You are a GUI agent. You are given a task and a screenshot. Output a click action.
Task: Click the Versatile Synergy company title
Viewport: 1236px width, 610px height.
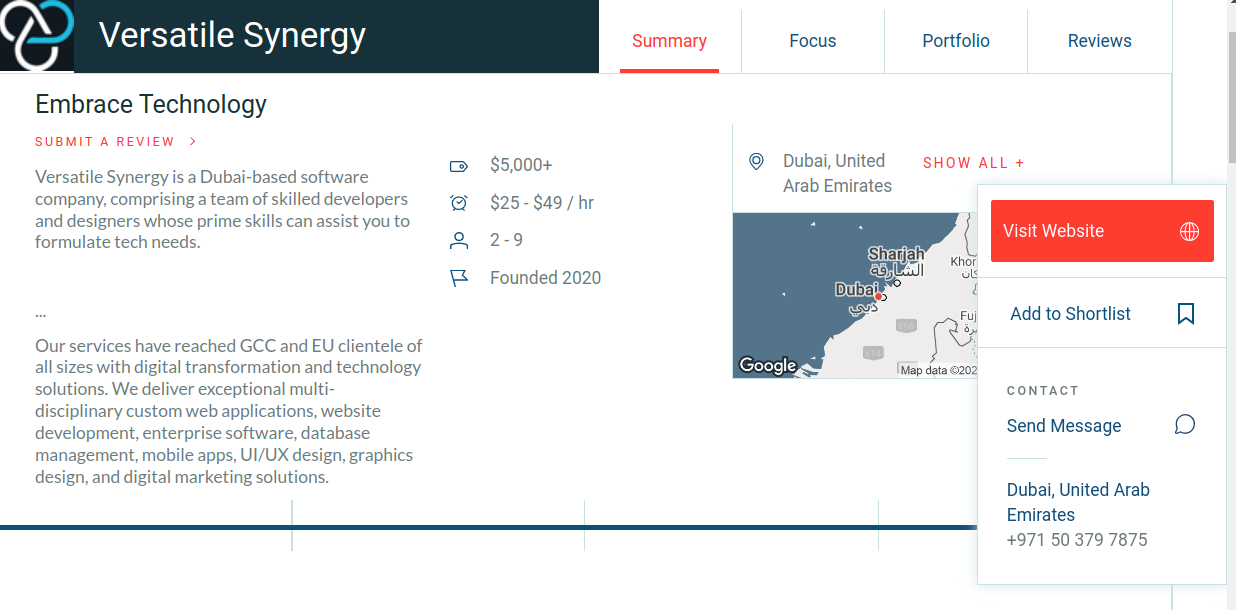click(232, 36)
